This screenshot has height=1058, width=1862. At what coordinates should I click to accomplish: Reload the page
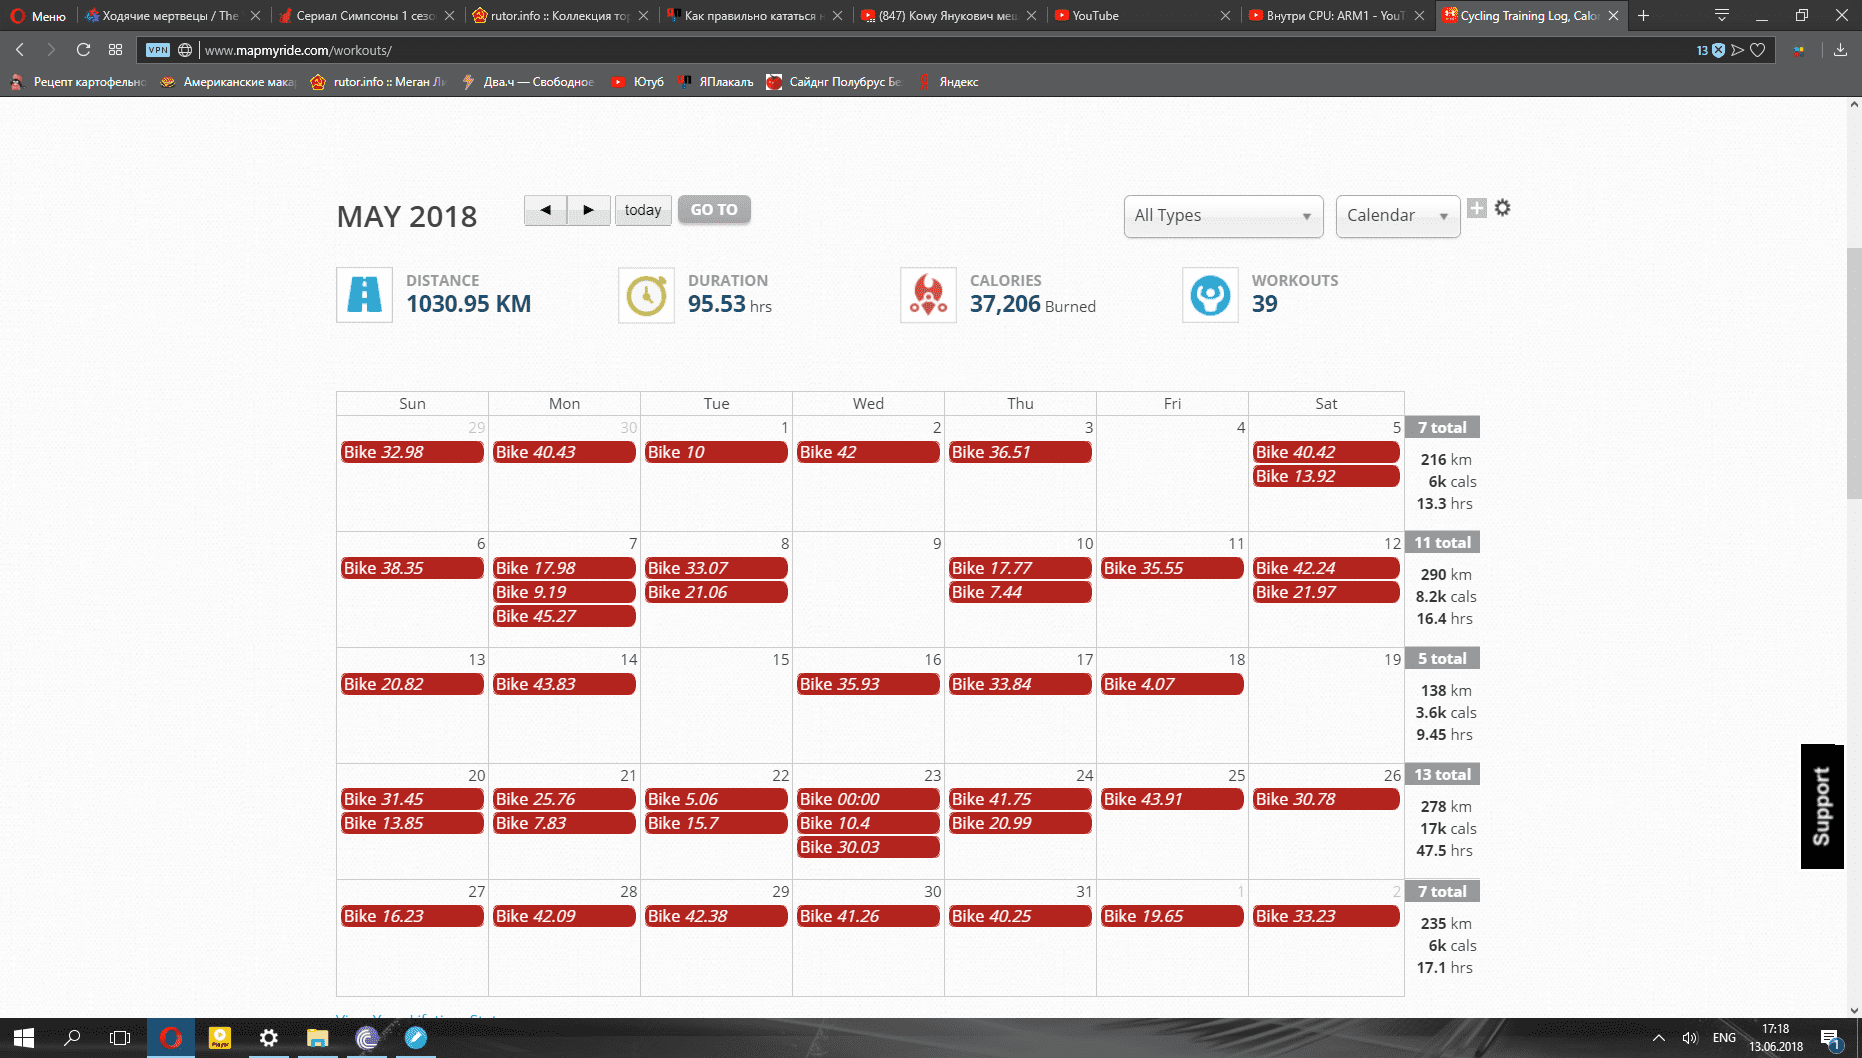pos(83,50)
